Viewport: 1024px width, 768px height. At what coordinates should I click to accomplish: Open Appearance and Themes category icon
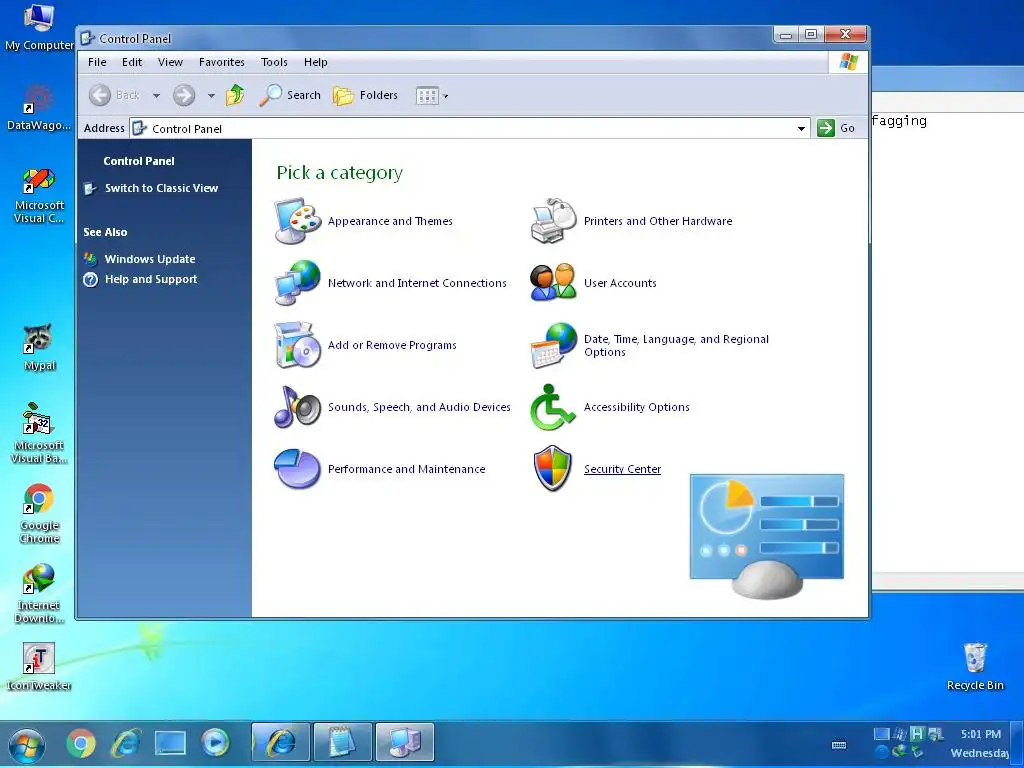(x=298, y=221)
